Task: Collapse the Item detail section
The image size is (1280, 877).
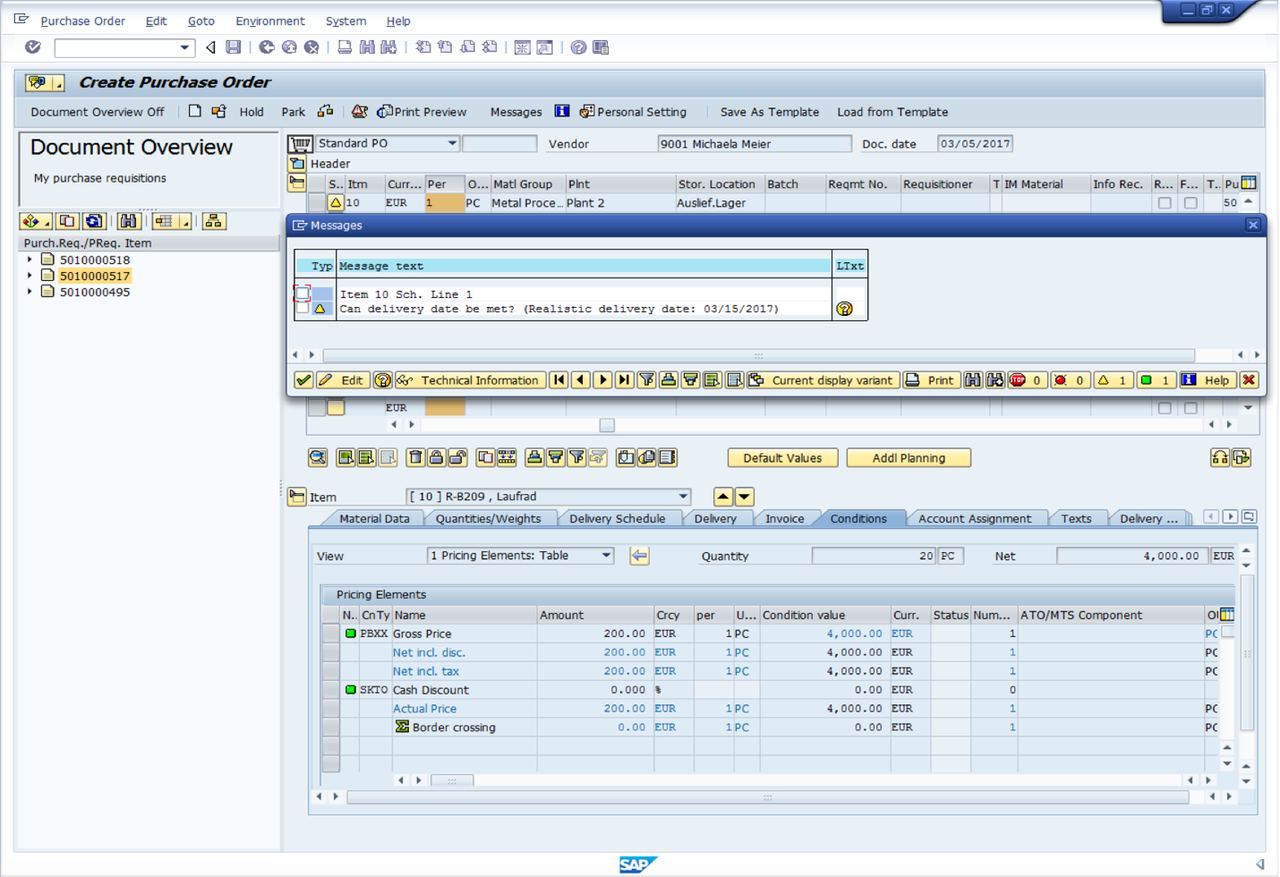Action: click(297, 497)
